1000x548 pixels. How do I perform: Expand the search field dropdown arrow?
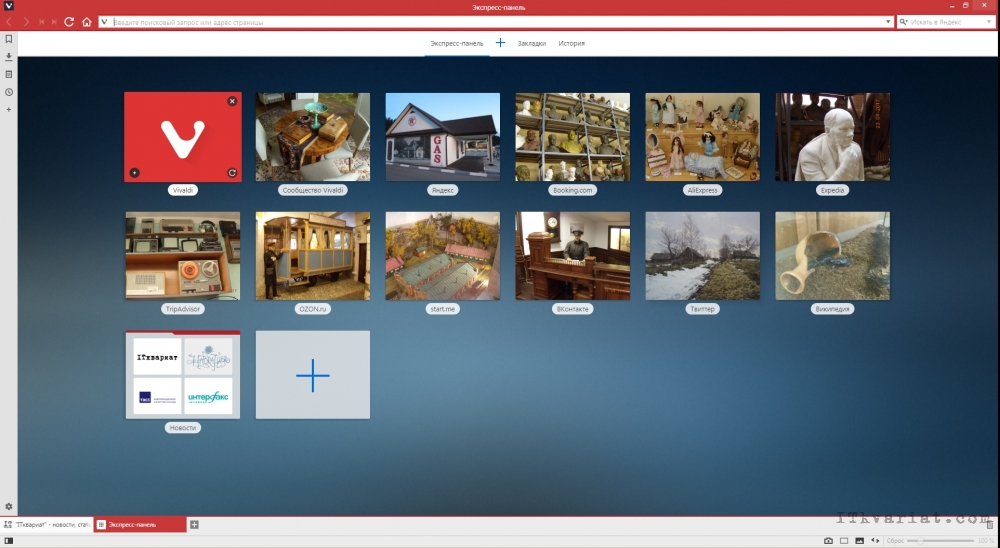[990, 22]
